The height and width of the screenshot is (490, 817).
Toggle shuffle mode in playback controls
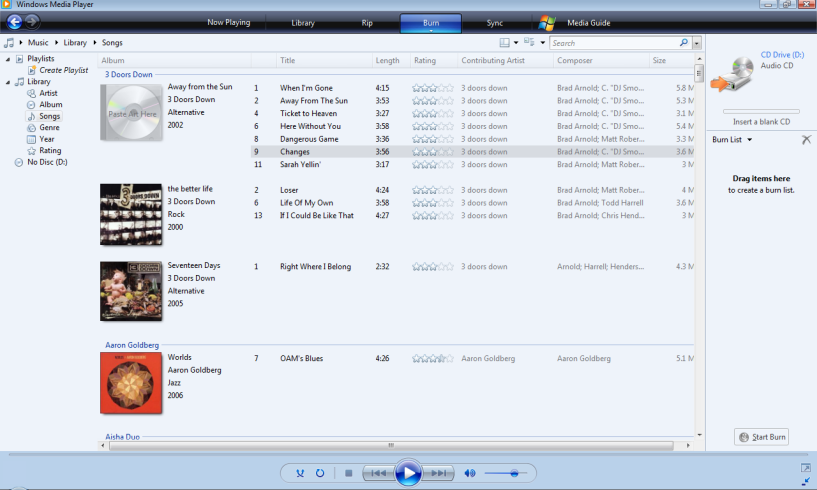coord(300,473)
